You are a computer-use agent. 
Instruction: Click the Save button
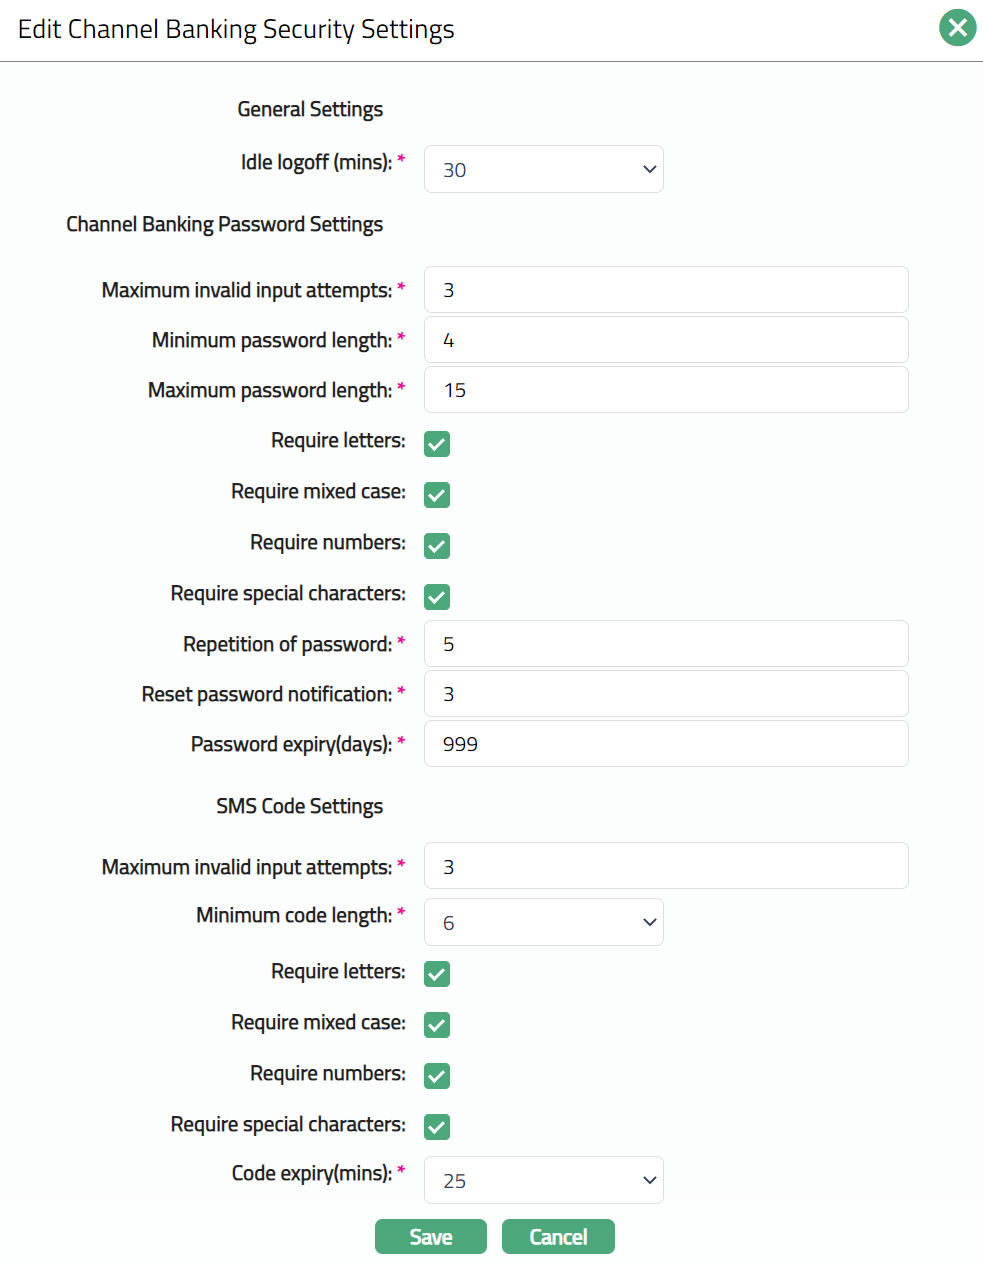point(430,1237)
